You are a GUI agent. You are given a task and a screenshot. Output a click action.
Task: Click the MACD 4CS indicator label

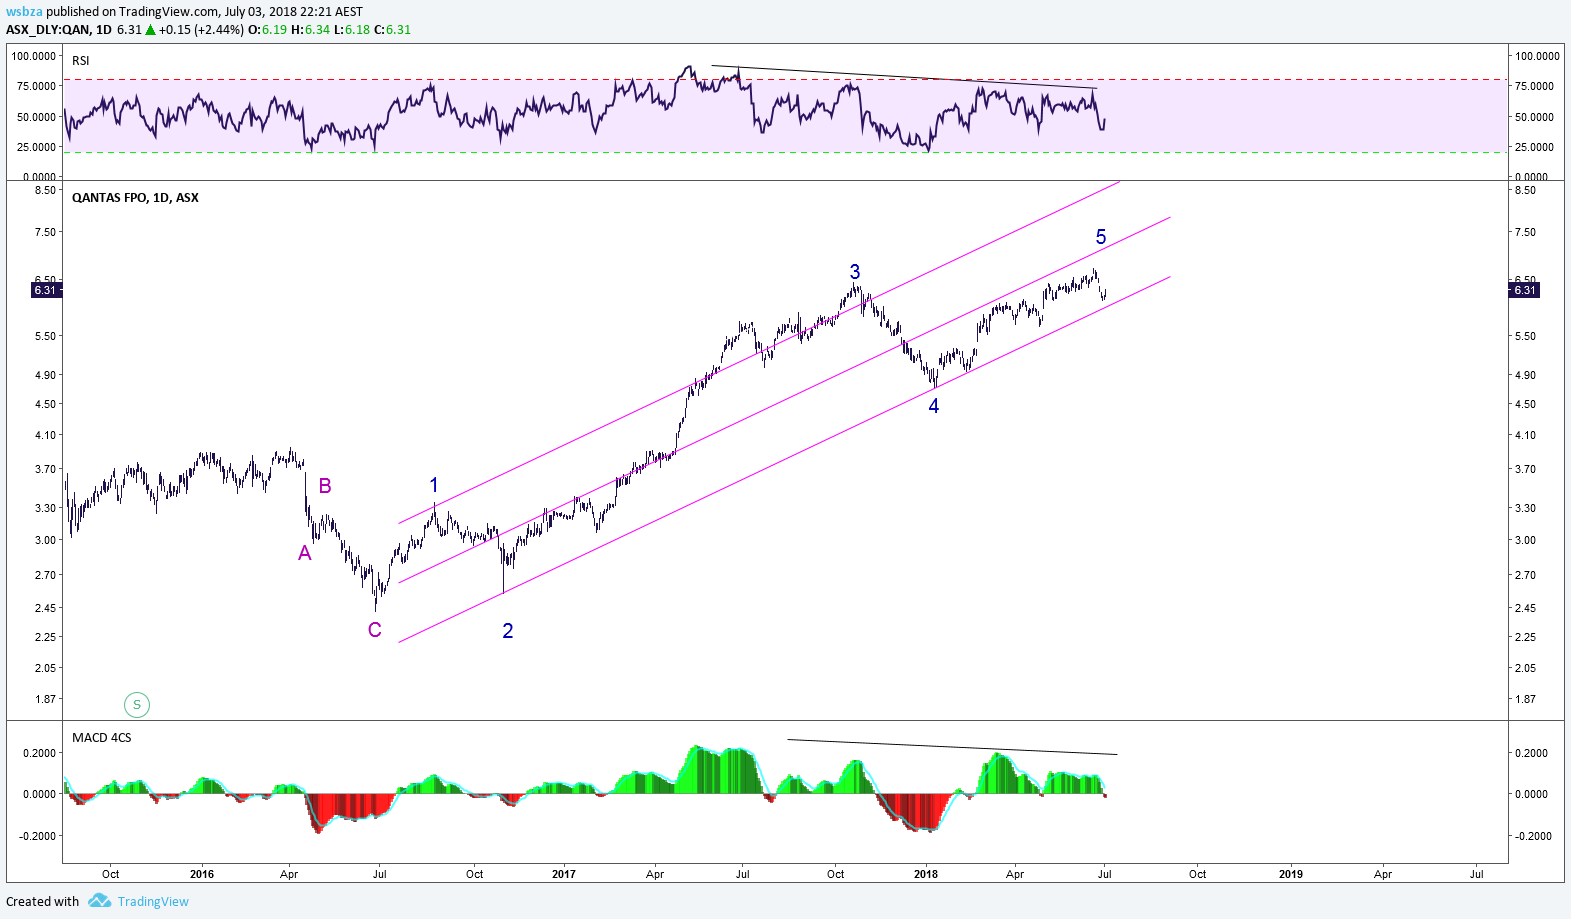click(101, 738)
